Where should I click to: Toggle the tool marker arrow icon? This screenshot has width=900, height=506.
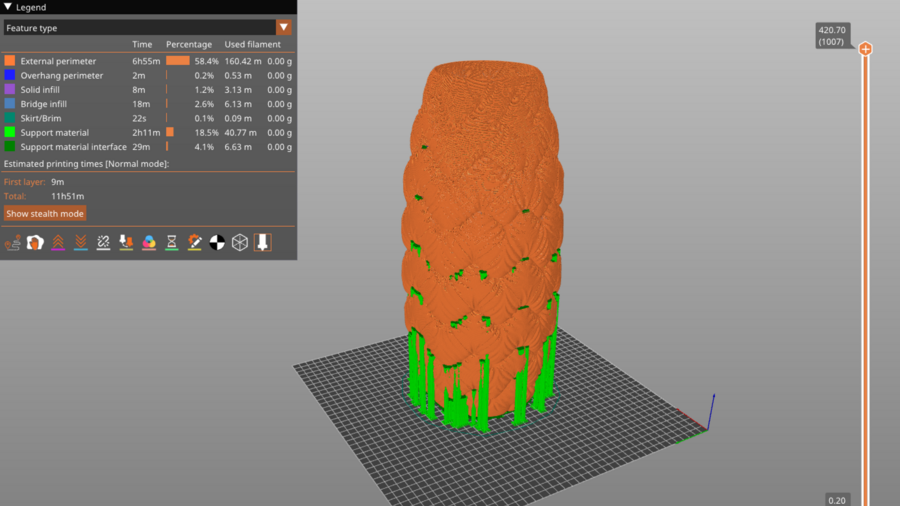point(262,242)
